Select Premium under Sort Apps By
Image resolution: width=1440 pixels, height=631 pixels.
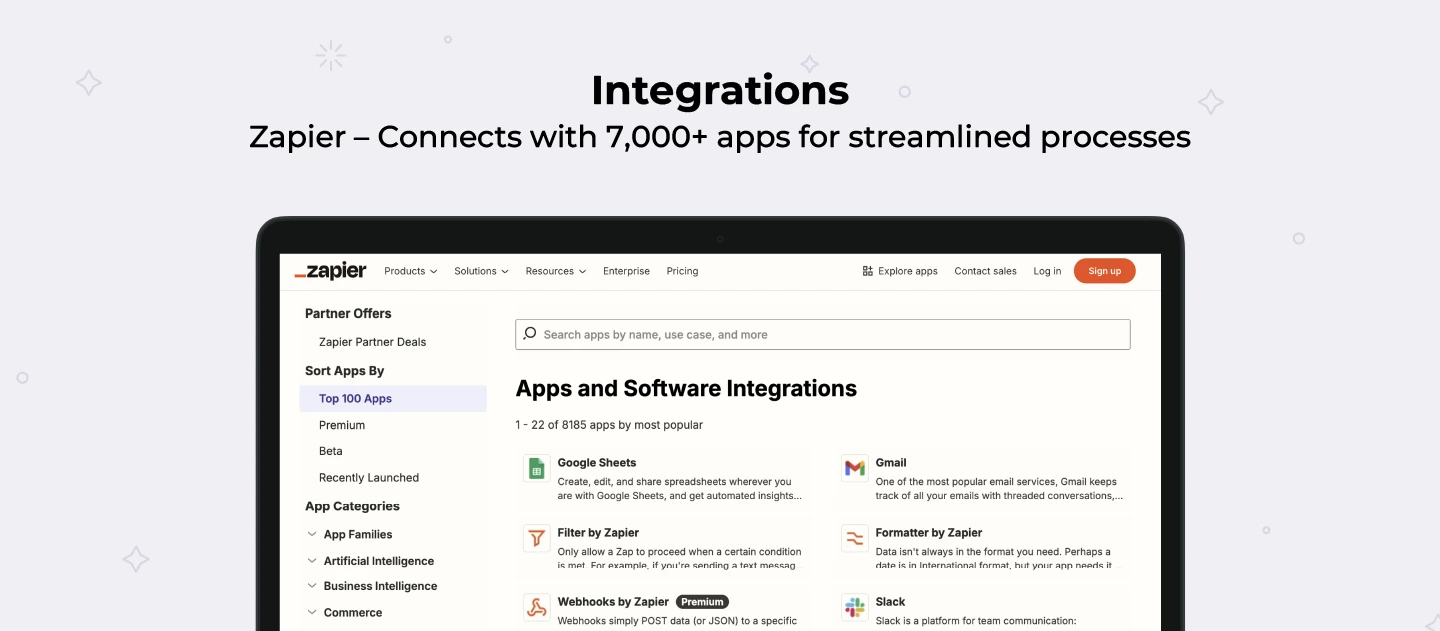point(342,424)
